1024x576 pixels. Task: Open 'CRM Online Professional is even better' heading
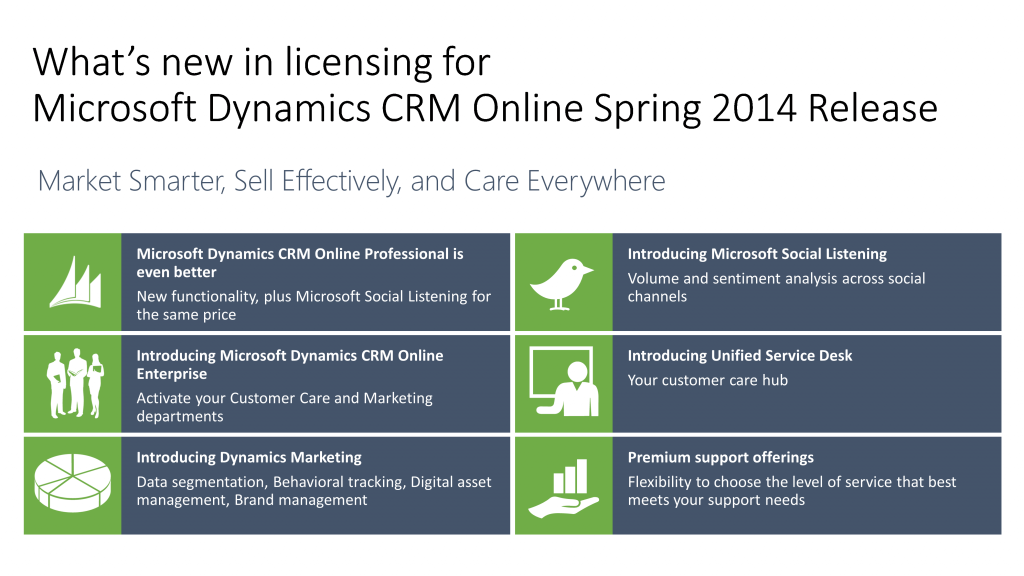tap(299, 263)
